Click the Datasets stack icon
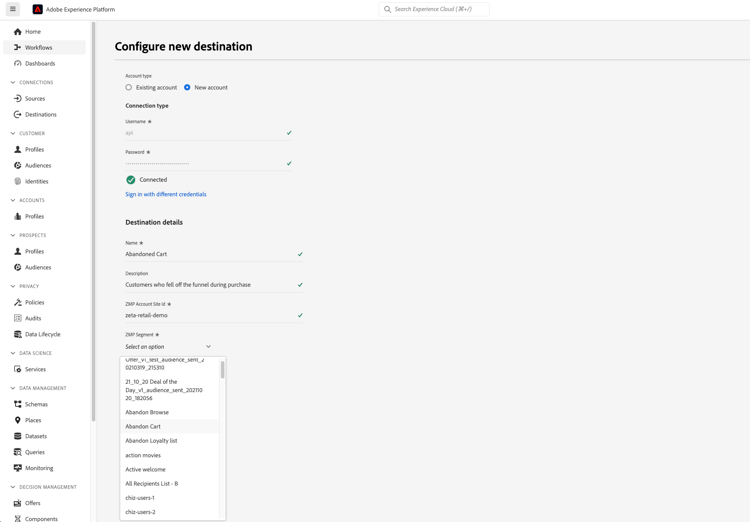 [18, 436]
